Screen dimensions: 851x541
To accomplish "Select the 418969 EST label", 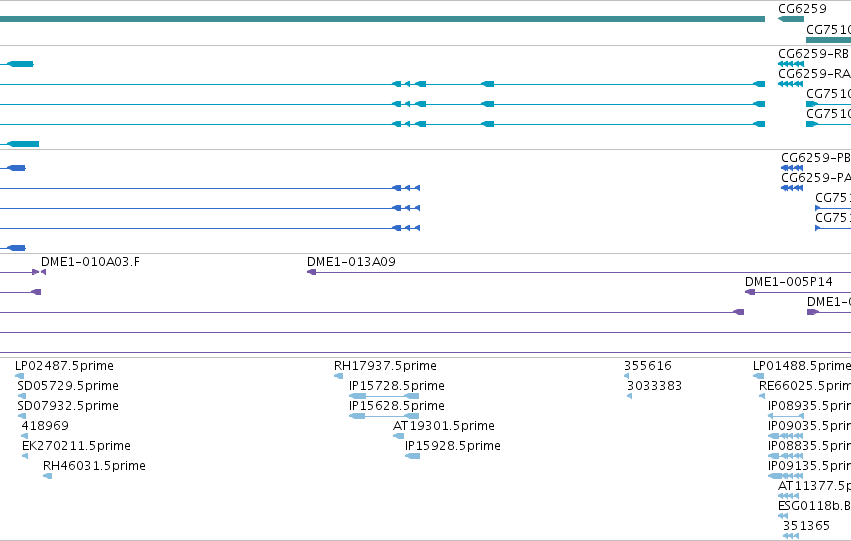I will (45, 426).
